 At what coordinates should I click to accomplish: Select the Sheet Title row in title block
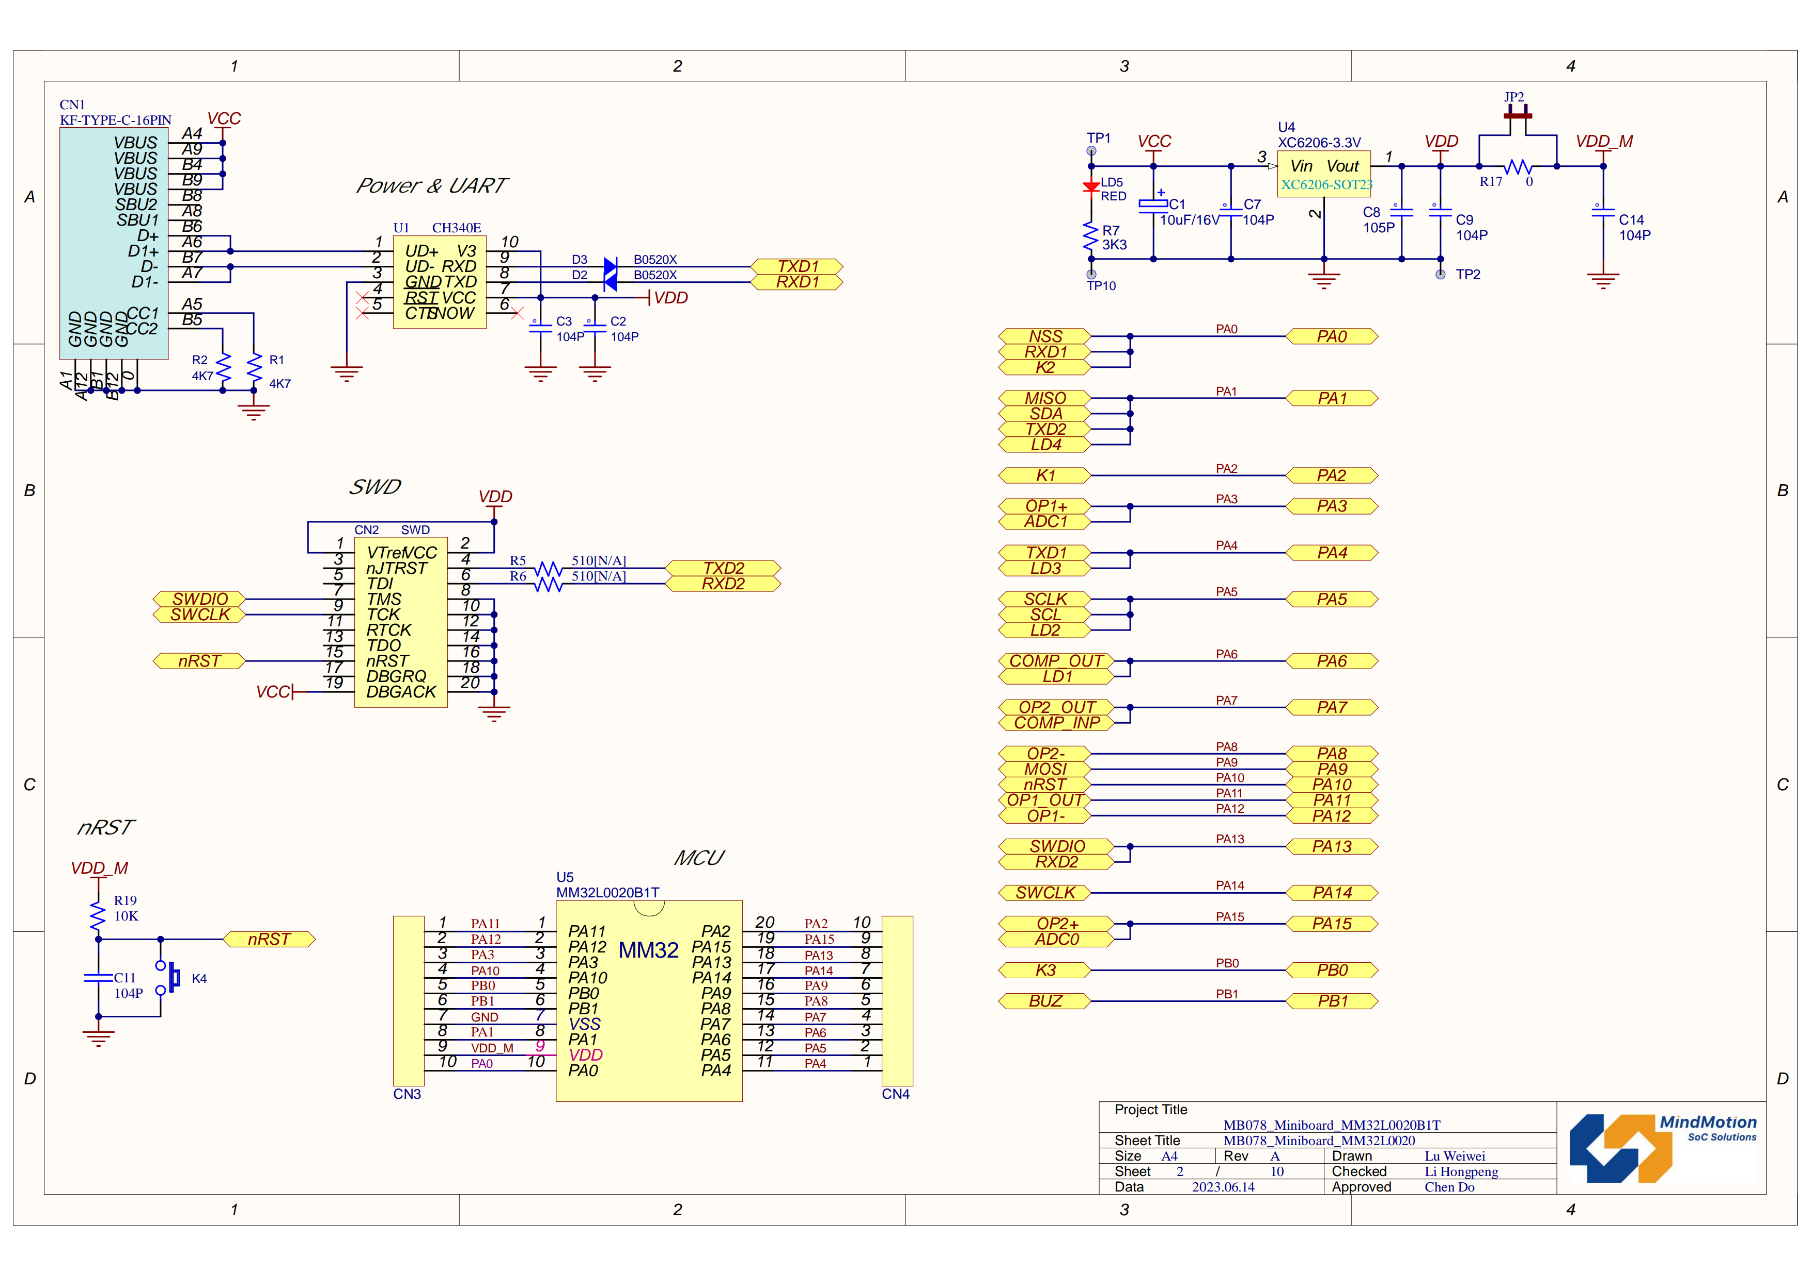tap(1146, 1140)
